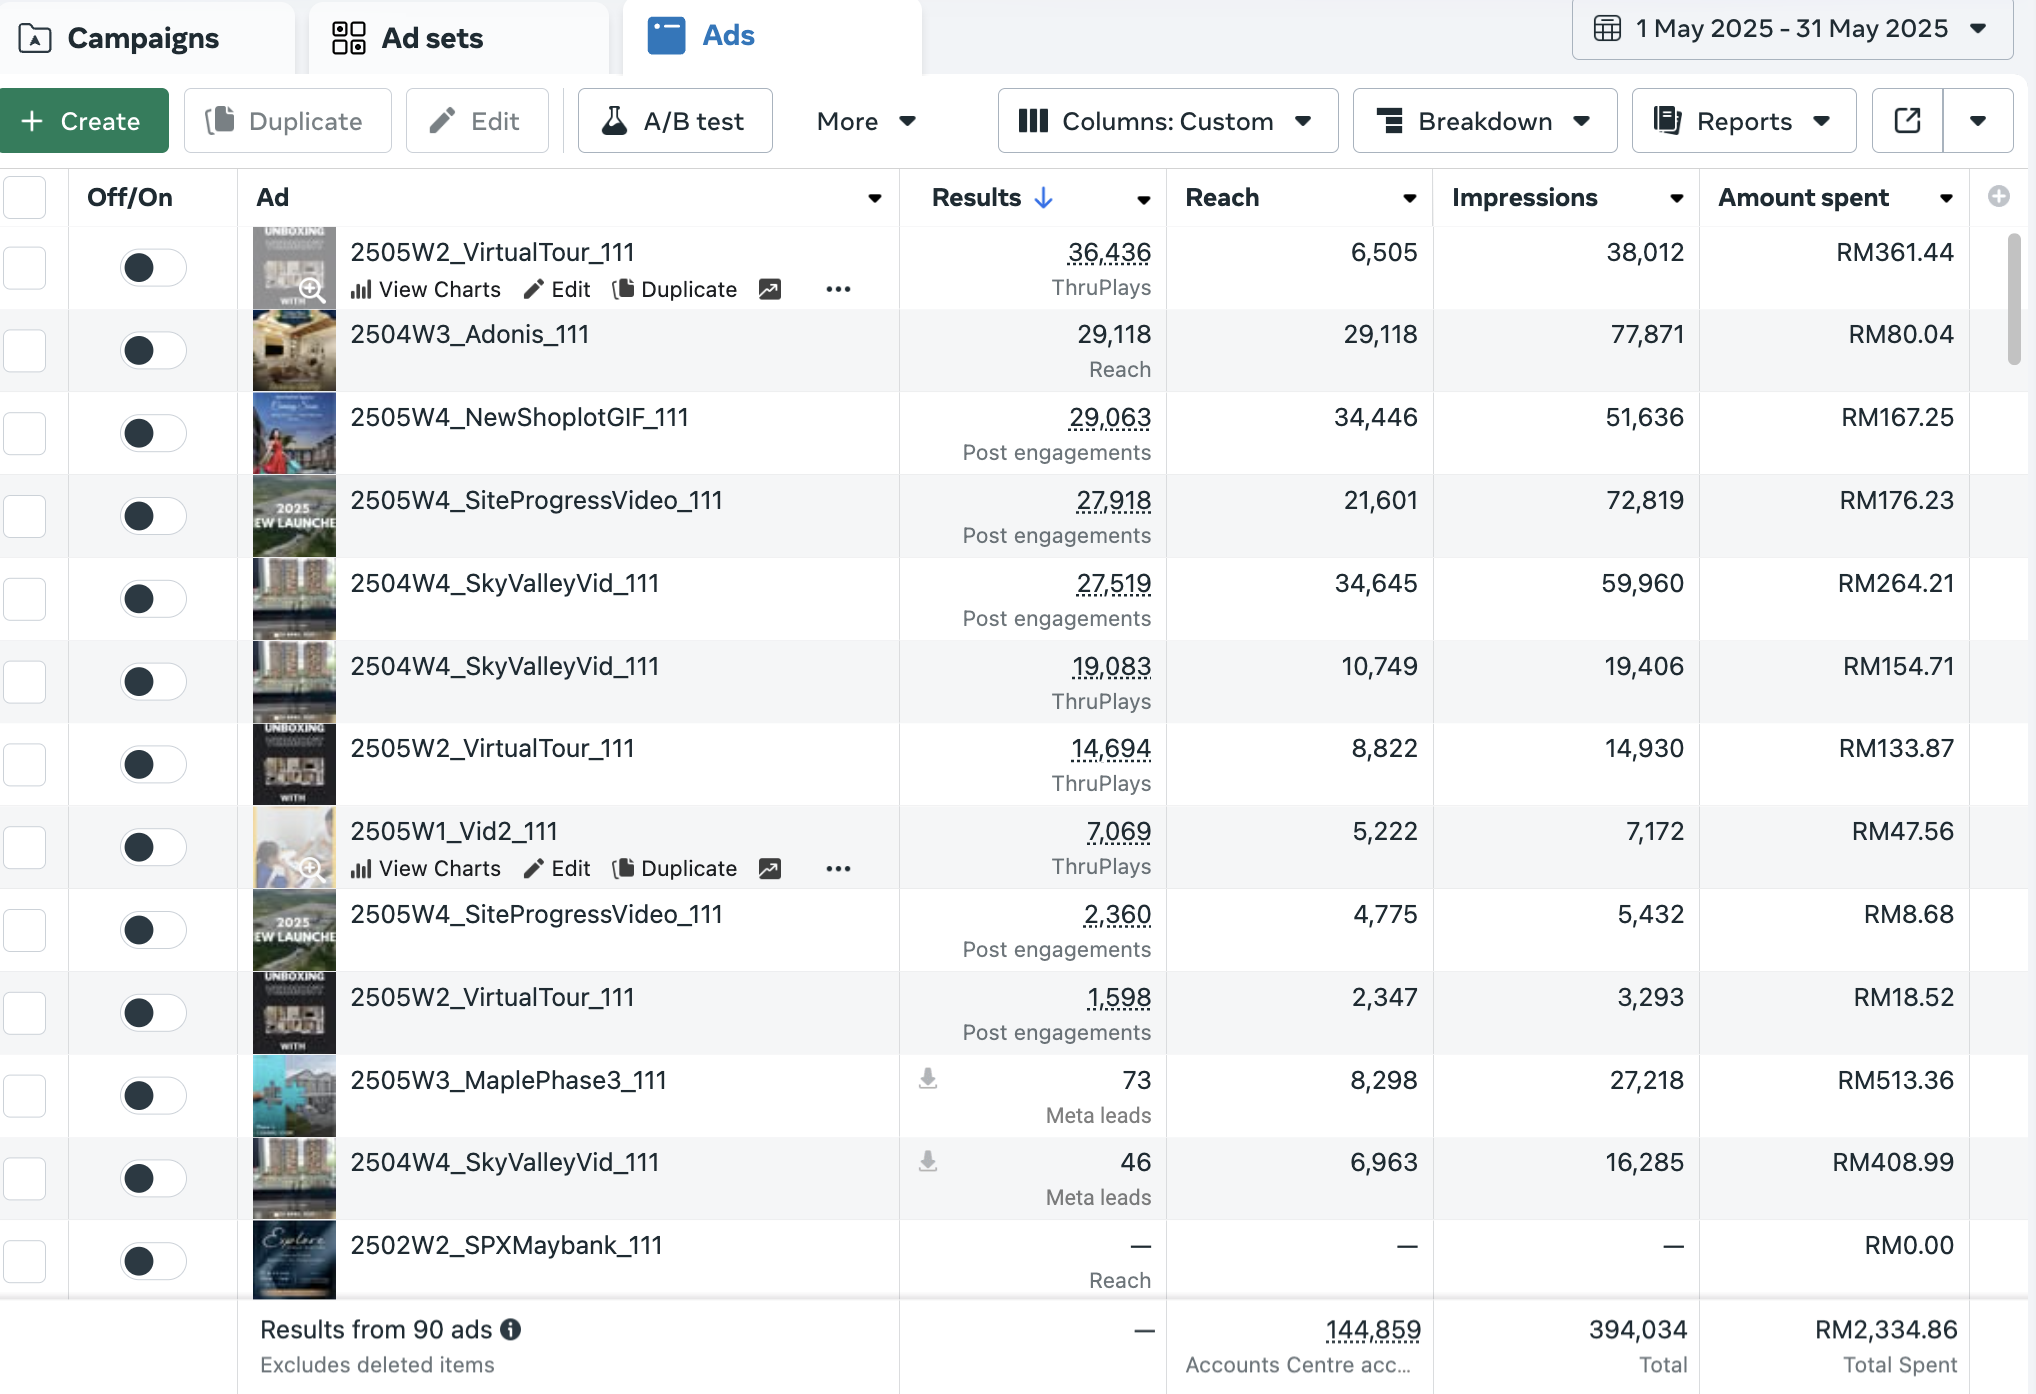
Task: Click the 29,063 post engagements result
Action: tap(1110, 418)
